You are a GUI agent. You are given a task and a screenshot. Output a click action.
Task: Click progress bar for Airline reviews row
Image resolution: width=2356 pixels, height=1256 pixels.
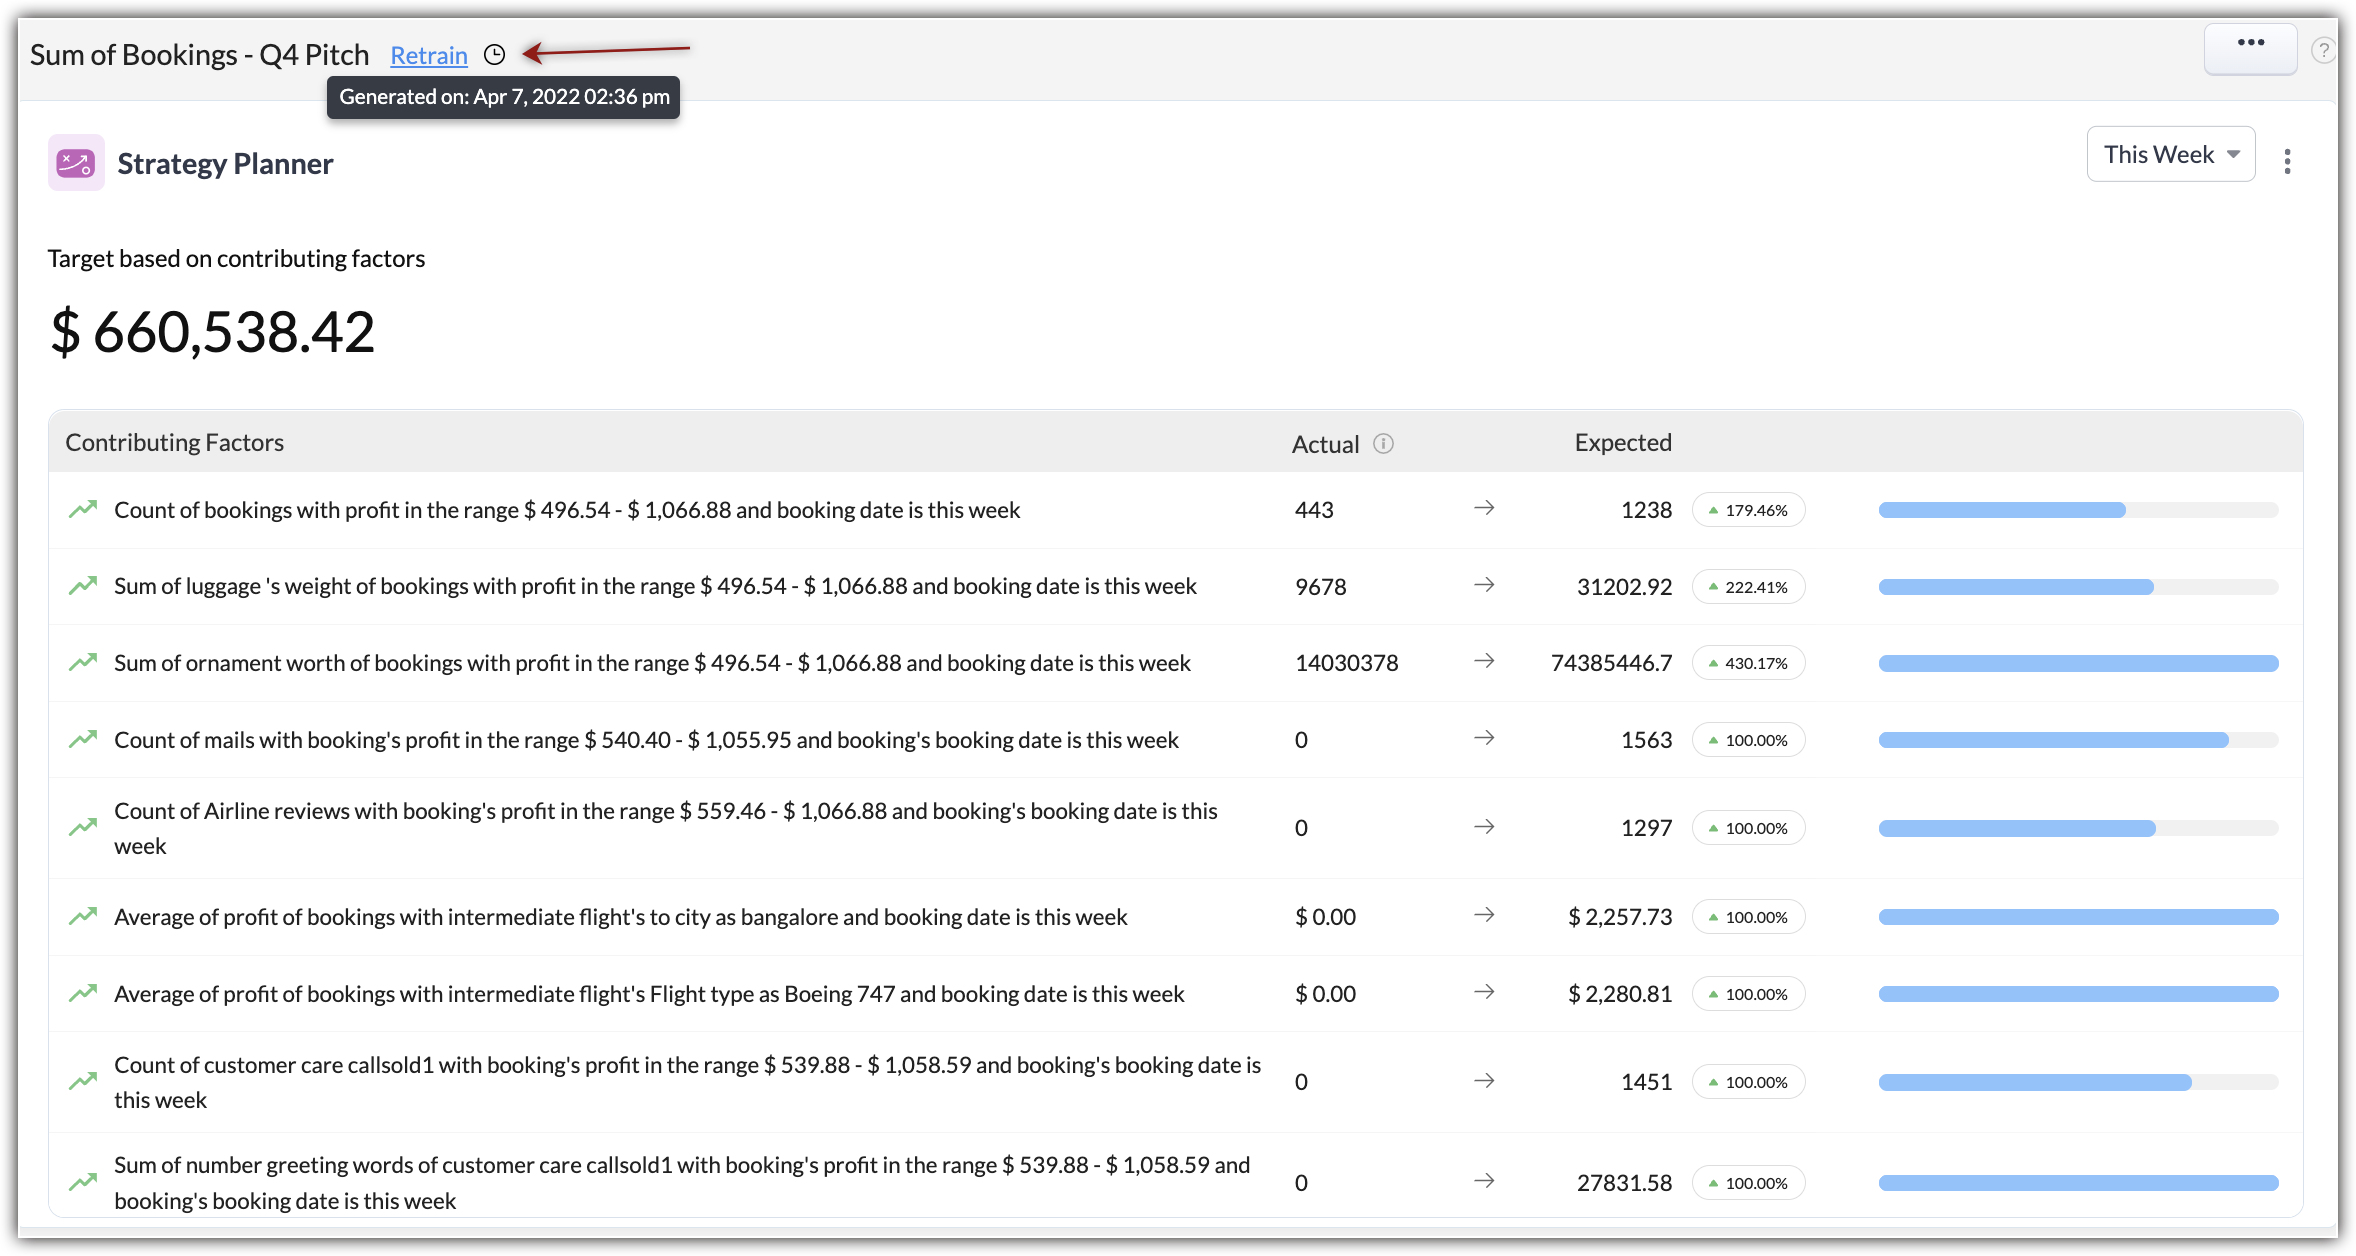tap(2078, 828)
